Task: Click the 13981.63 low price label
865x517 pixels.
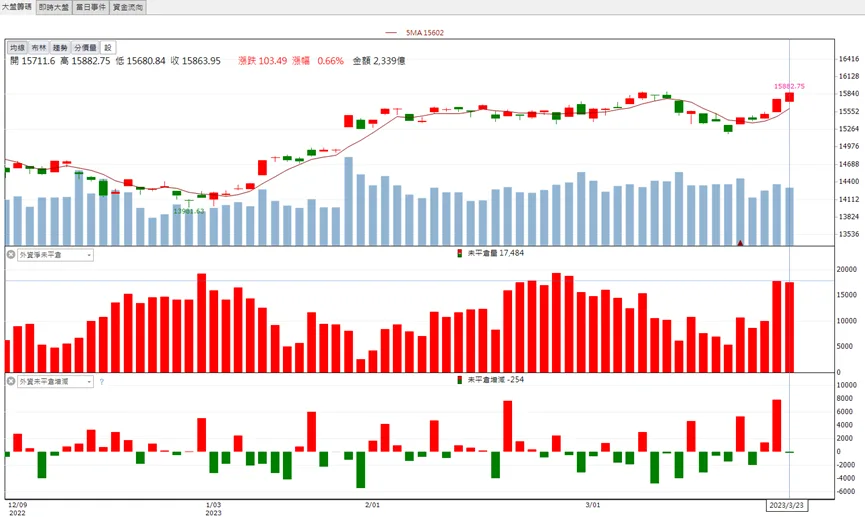Action: [x=189, y=211]
